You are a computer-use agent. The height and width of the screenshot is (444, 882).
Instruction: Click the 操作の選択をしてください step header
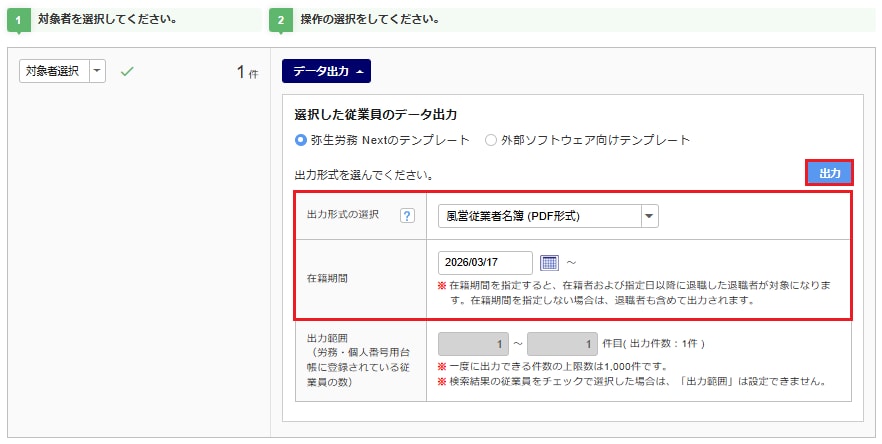tap(372, 19)
